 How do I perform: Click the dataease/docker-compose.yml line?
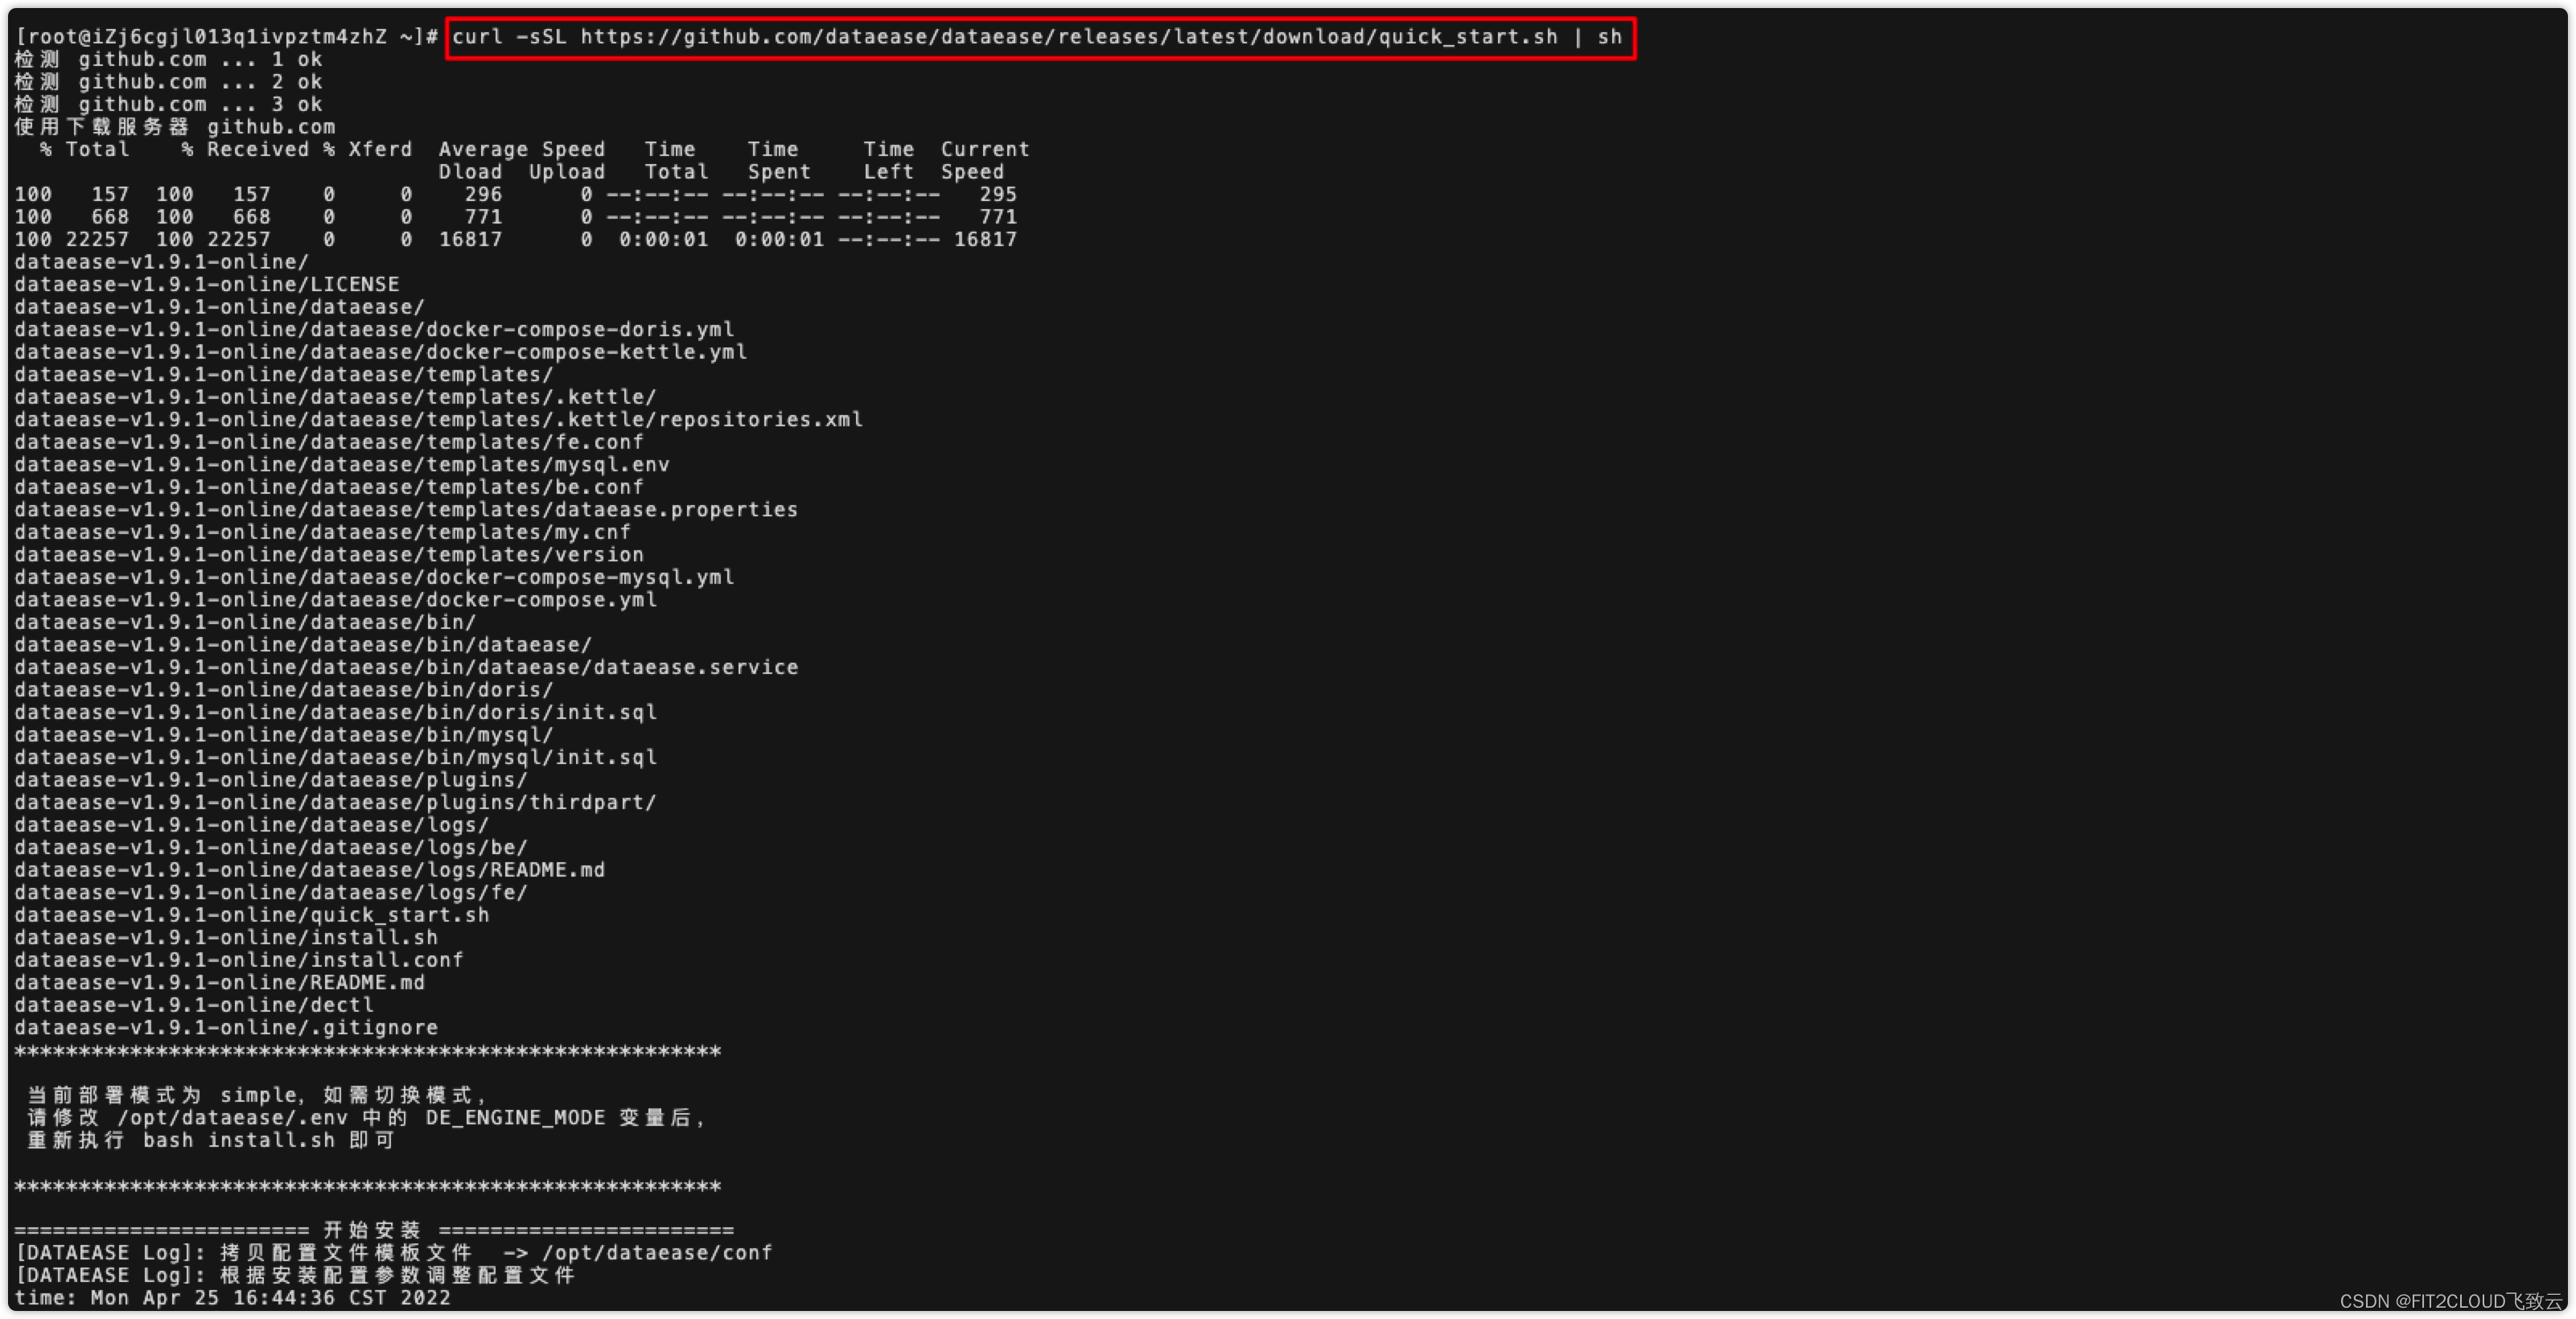click(336, 600)
